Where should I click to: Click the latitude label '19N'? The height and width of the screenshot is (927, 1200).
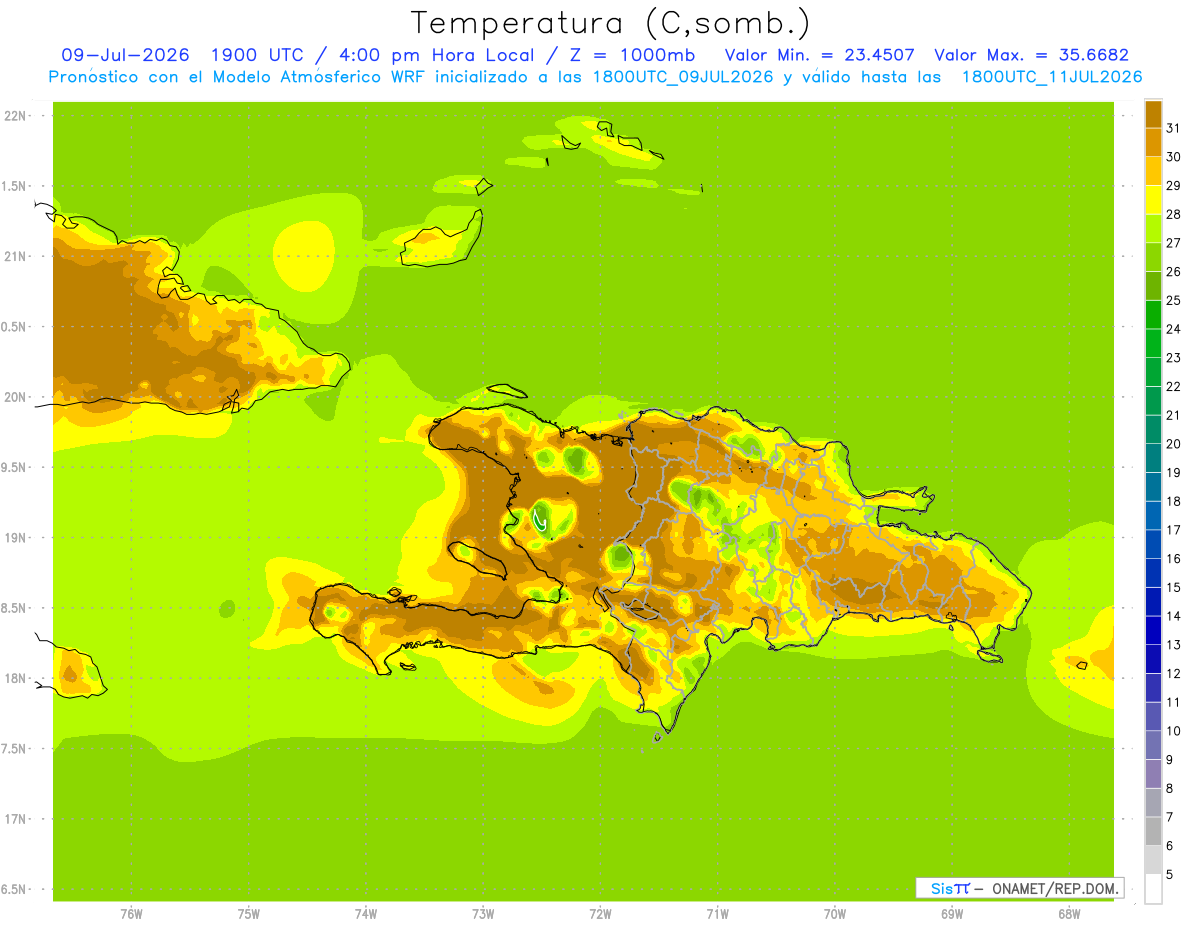(x=15, y=538)
